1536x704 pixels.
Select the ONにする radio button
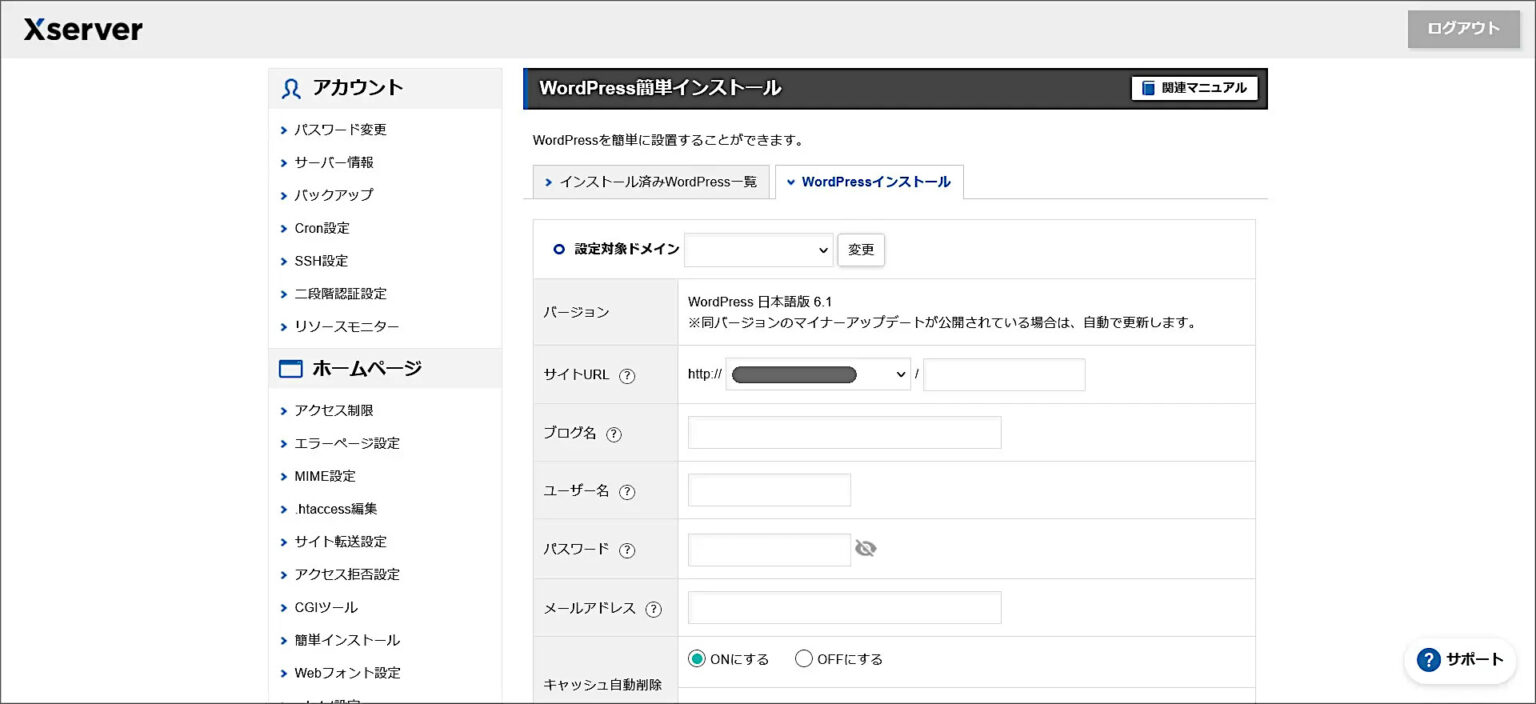(x=697, y=659)
